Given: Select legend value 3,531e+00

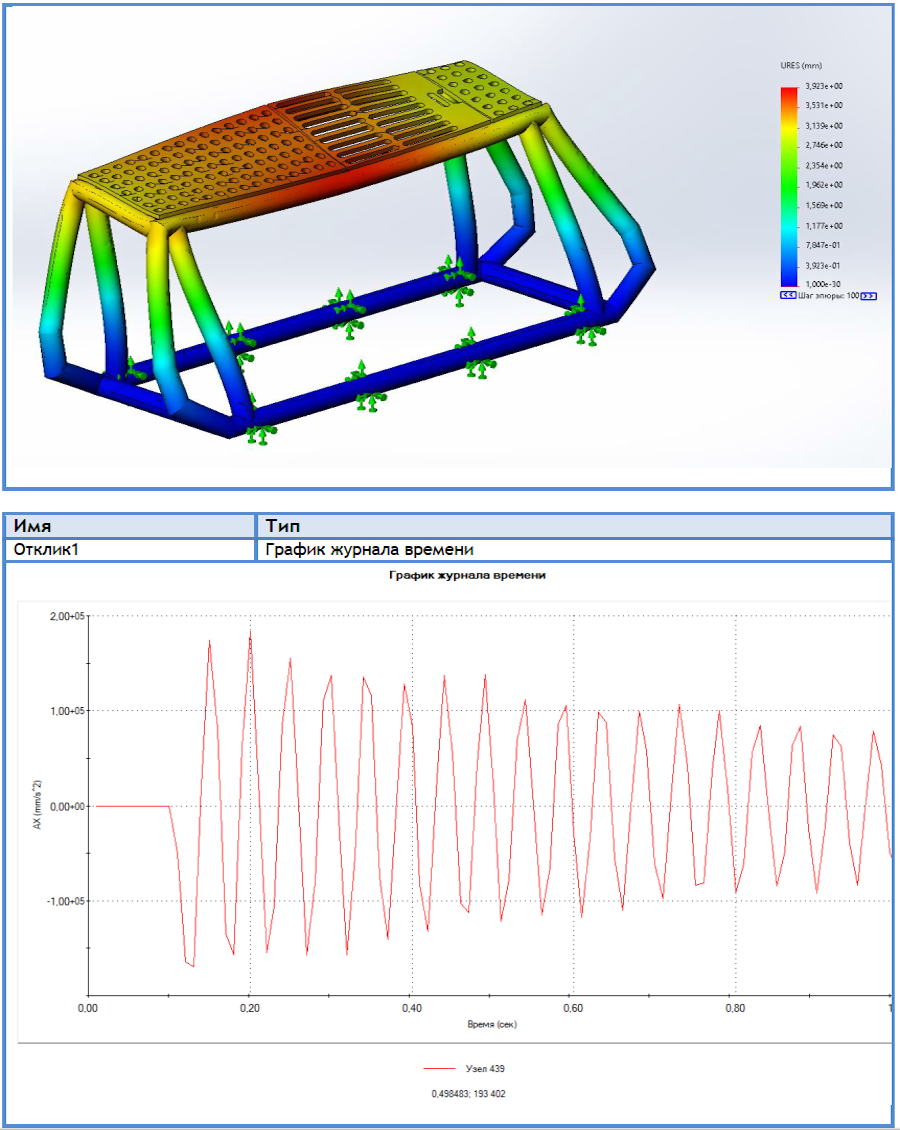Looking at the screenshot, I should pos(824,105).
